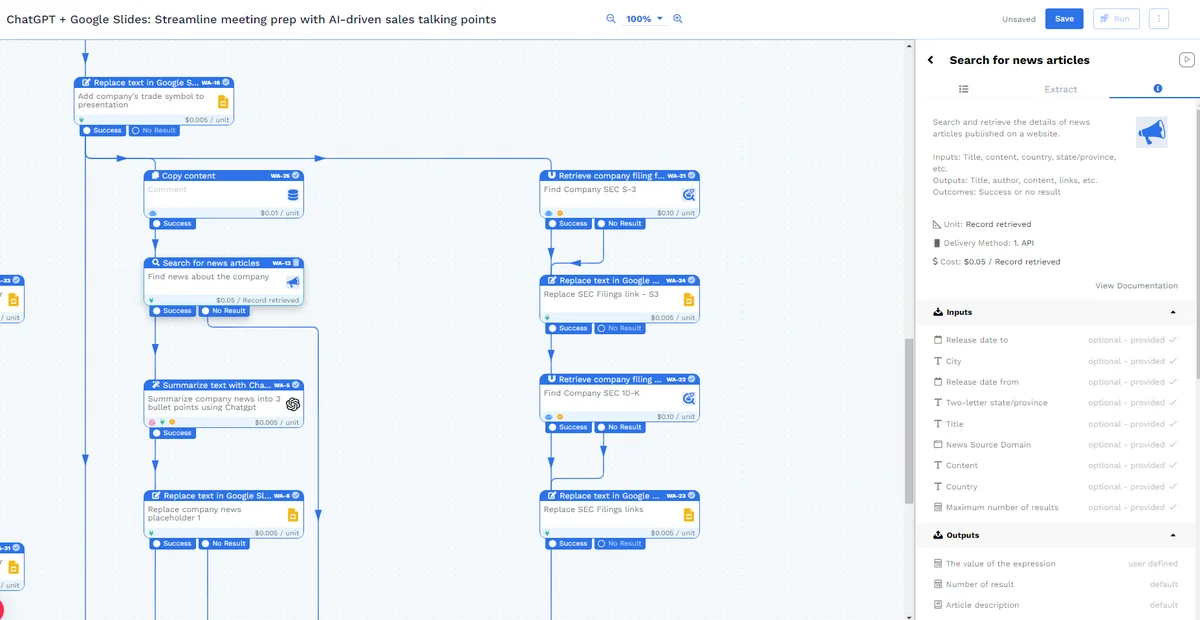Click the ChatGPT logo on Summarize text node
1200x620 pixels.
pos(293,405)
